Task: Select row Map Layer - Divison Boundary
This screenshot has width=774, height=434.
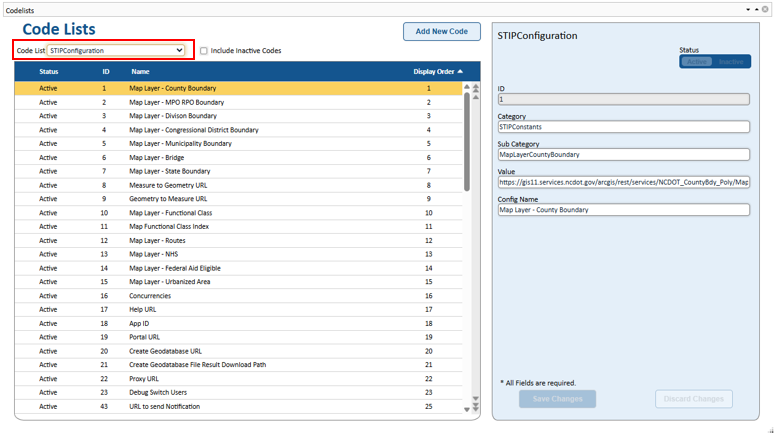Action: [x=238, y=116]
